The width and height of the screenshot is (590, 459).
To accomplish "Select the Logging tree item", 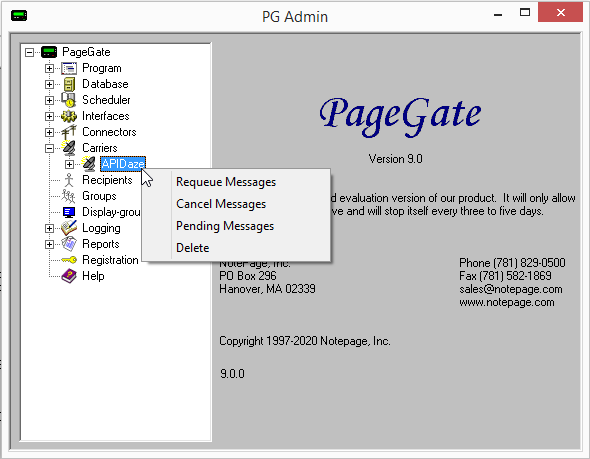I will coord(101,228).
